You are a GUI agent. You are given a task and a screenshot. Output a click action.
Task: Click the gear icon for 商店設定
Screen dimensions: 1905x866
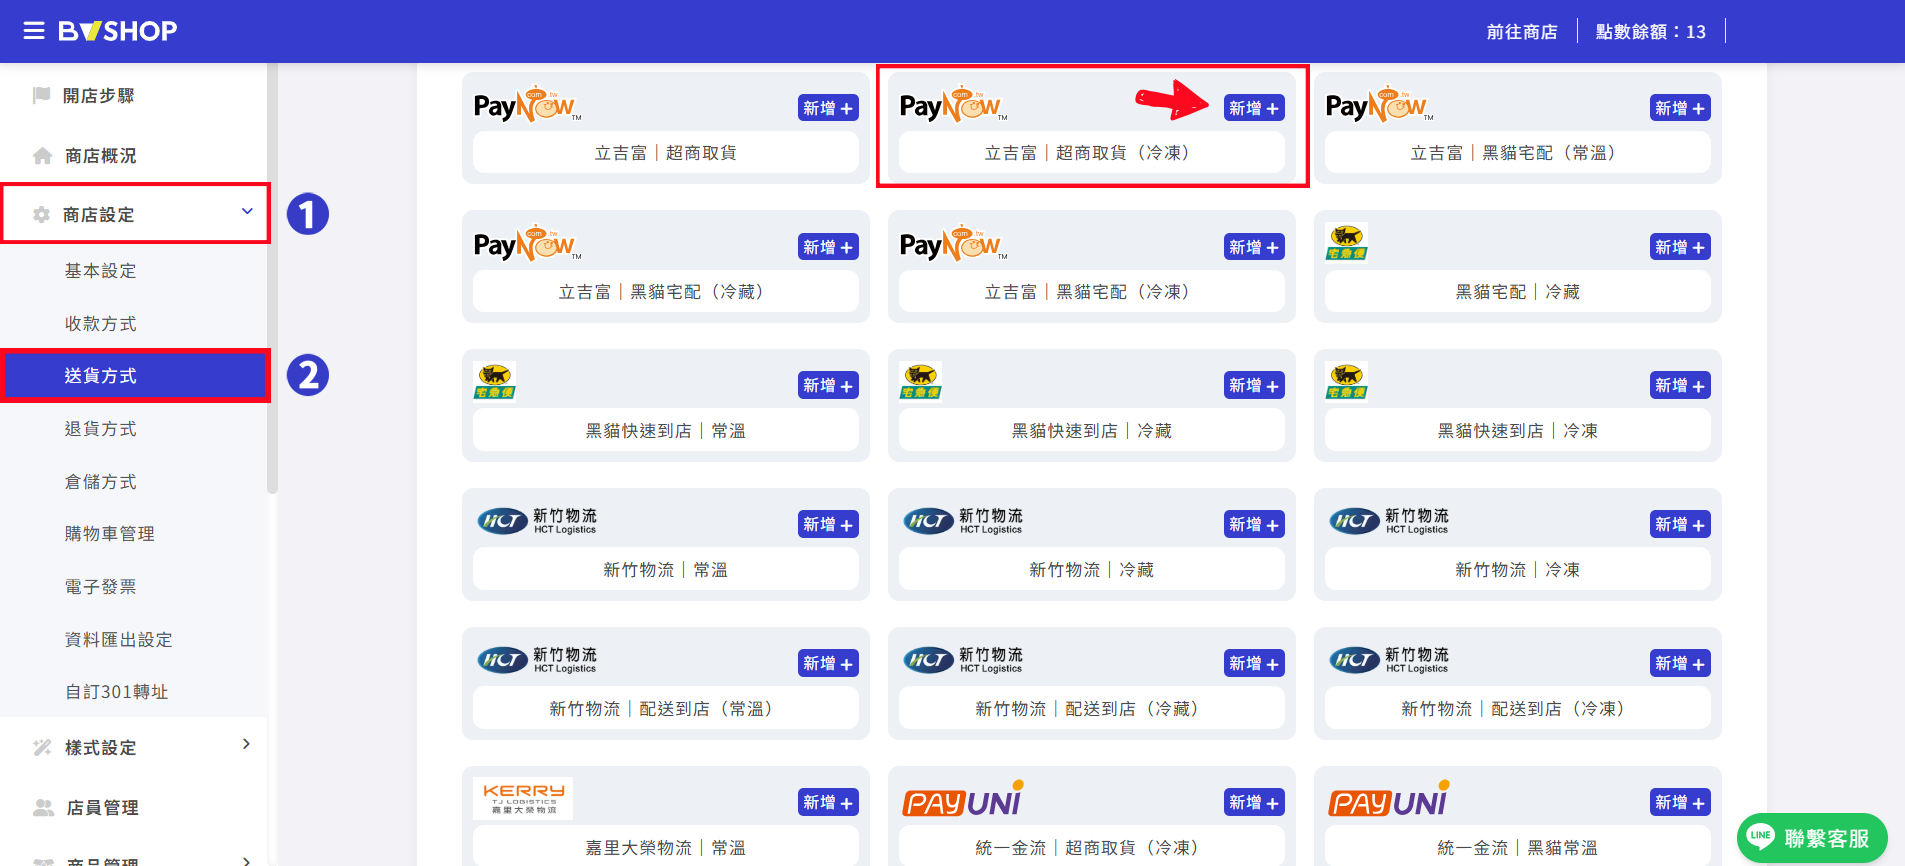[x=41, y=214]
